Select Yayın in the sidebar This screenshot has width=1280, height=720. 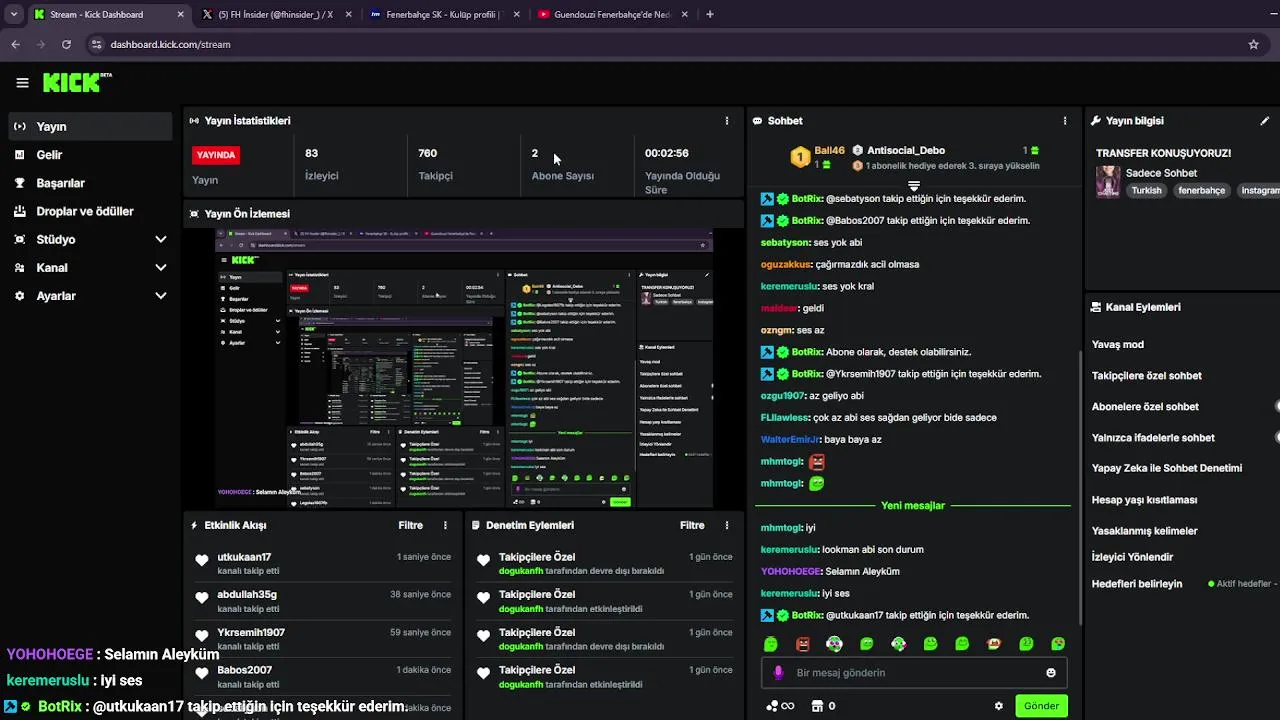(88, 126)
